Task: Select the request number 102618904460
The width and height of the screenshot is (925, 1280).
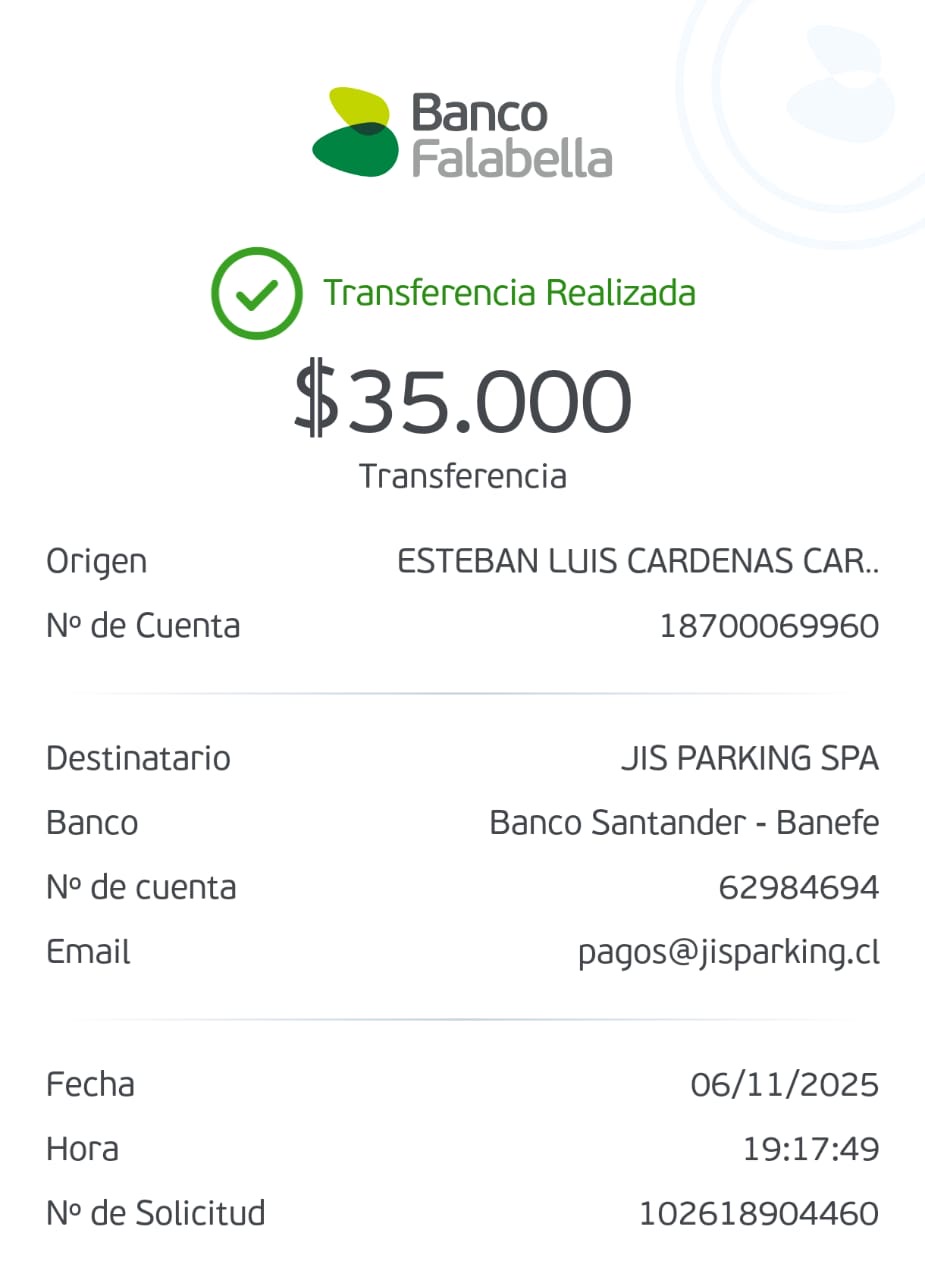Action: tap(758, 1214)
